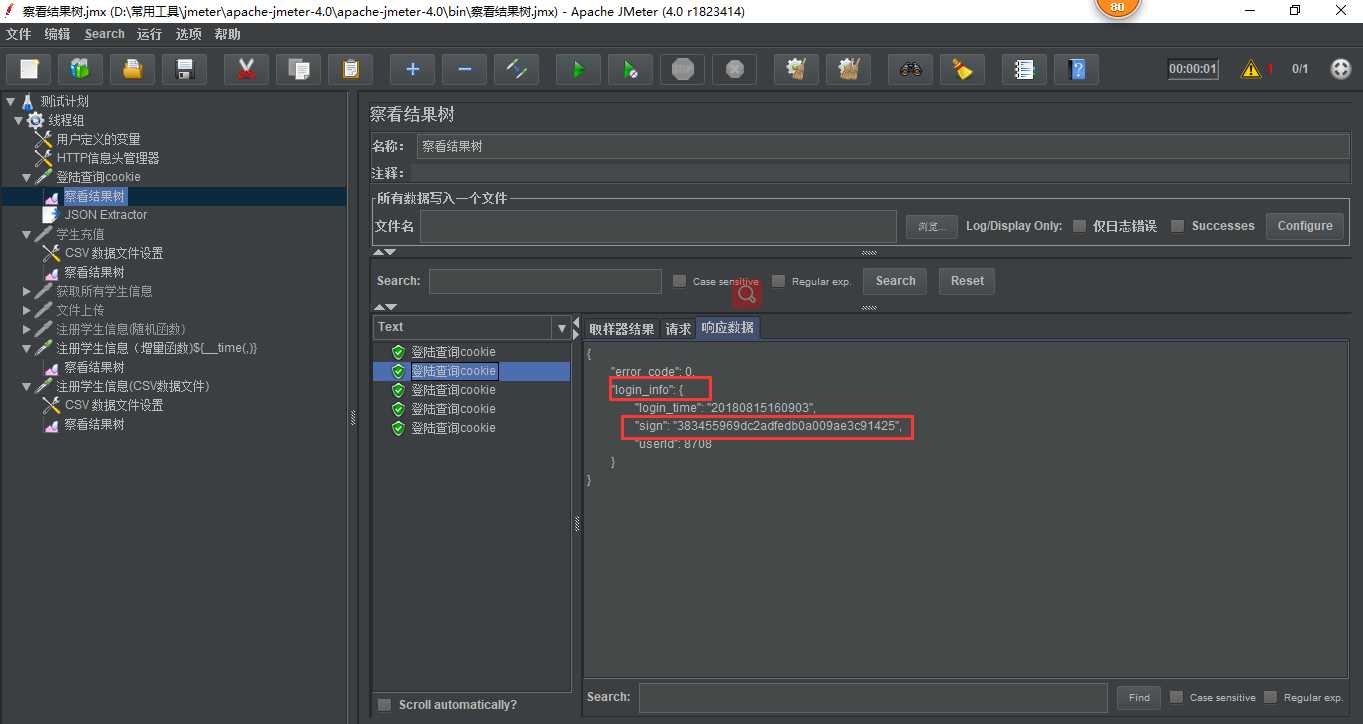Click the Clear all results icon
The image size is (1363, 724).
pyautogui.click(x=848, y=69)
